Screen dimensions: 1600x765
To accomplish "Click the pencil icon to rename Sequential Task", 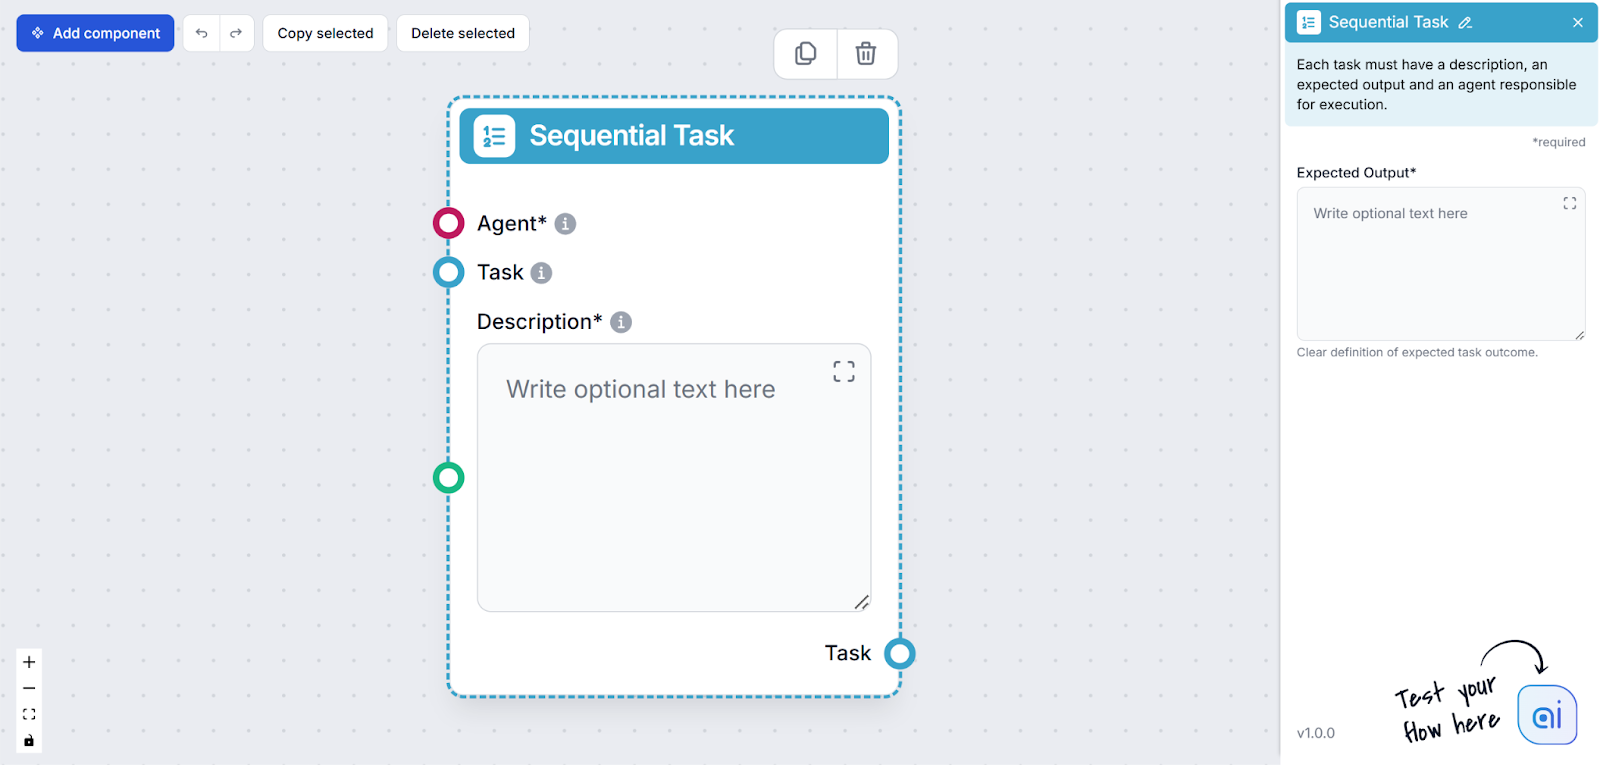I will click(x=1465, y=23).
